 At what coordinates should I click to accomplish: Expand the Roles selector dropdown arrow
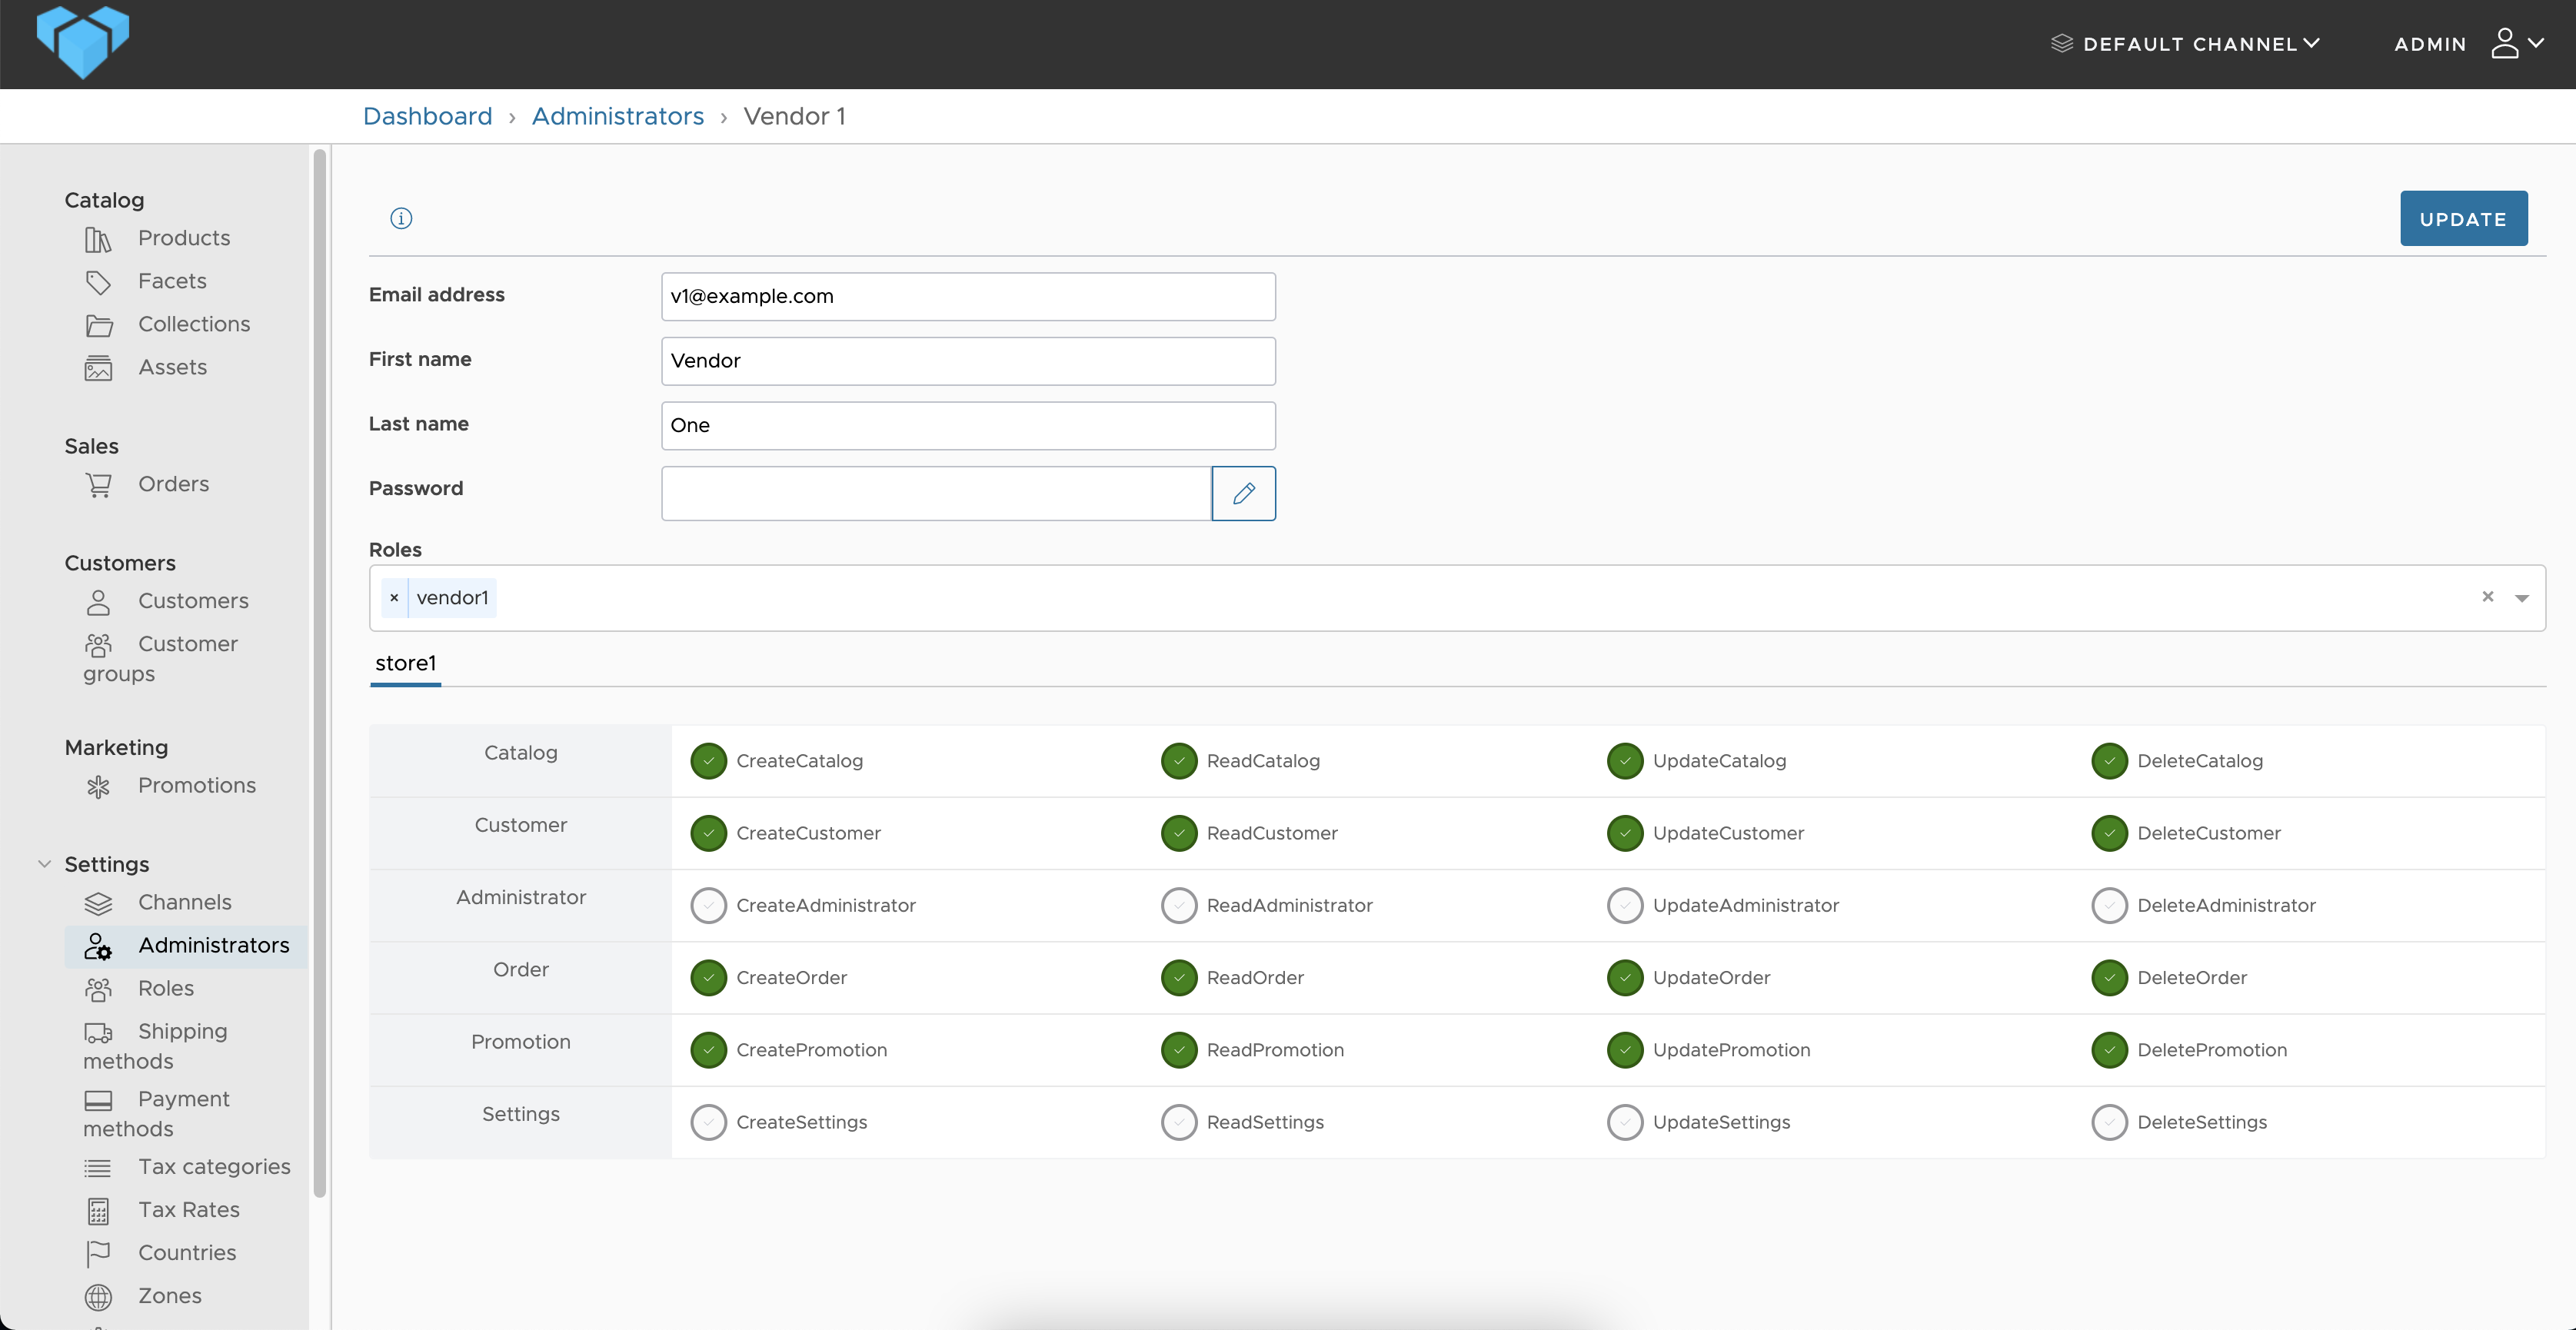2522,598
